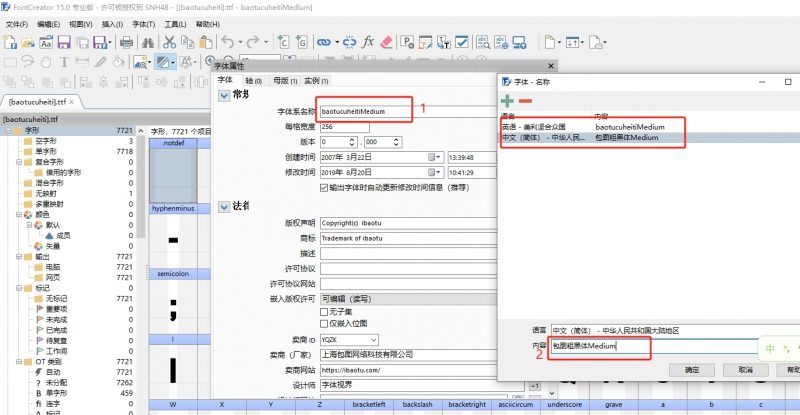Insert glyphs with the +G icon
The image size is (800, 415).
[302, 42]
